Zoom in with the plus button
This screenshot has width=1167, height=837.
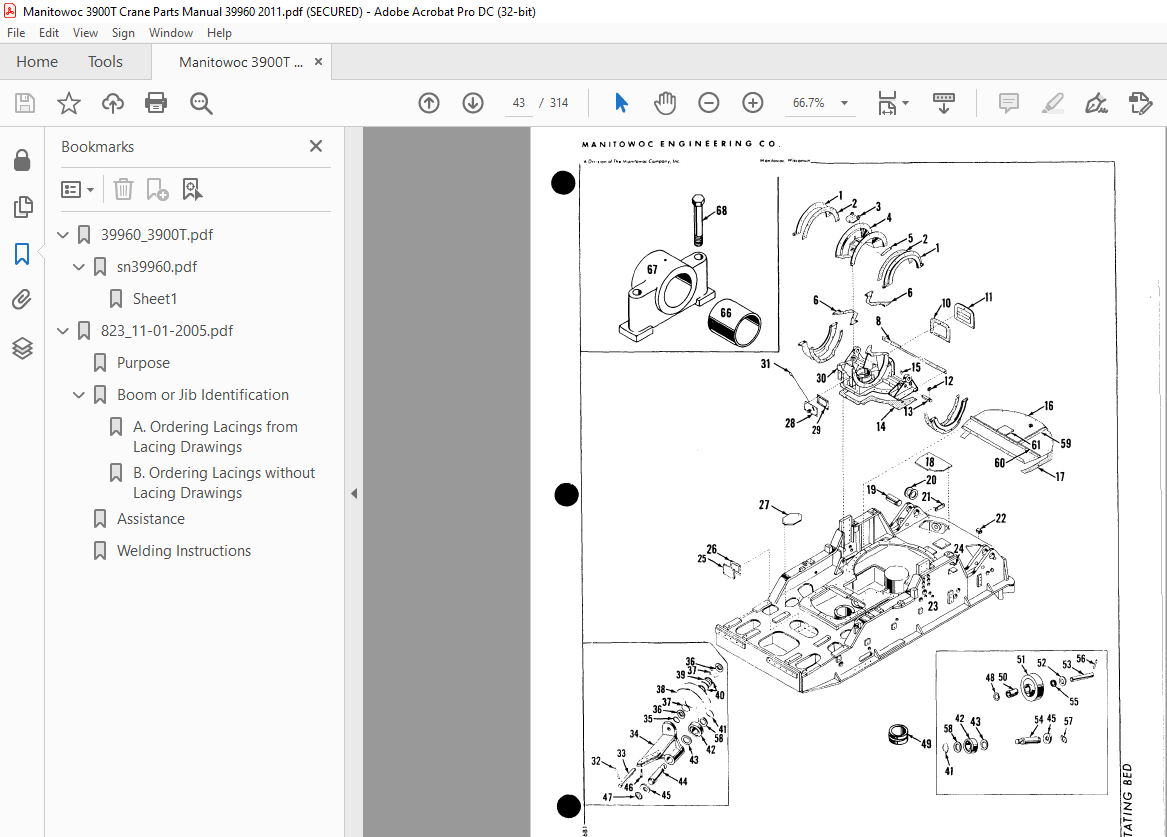(752, 103)
